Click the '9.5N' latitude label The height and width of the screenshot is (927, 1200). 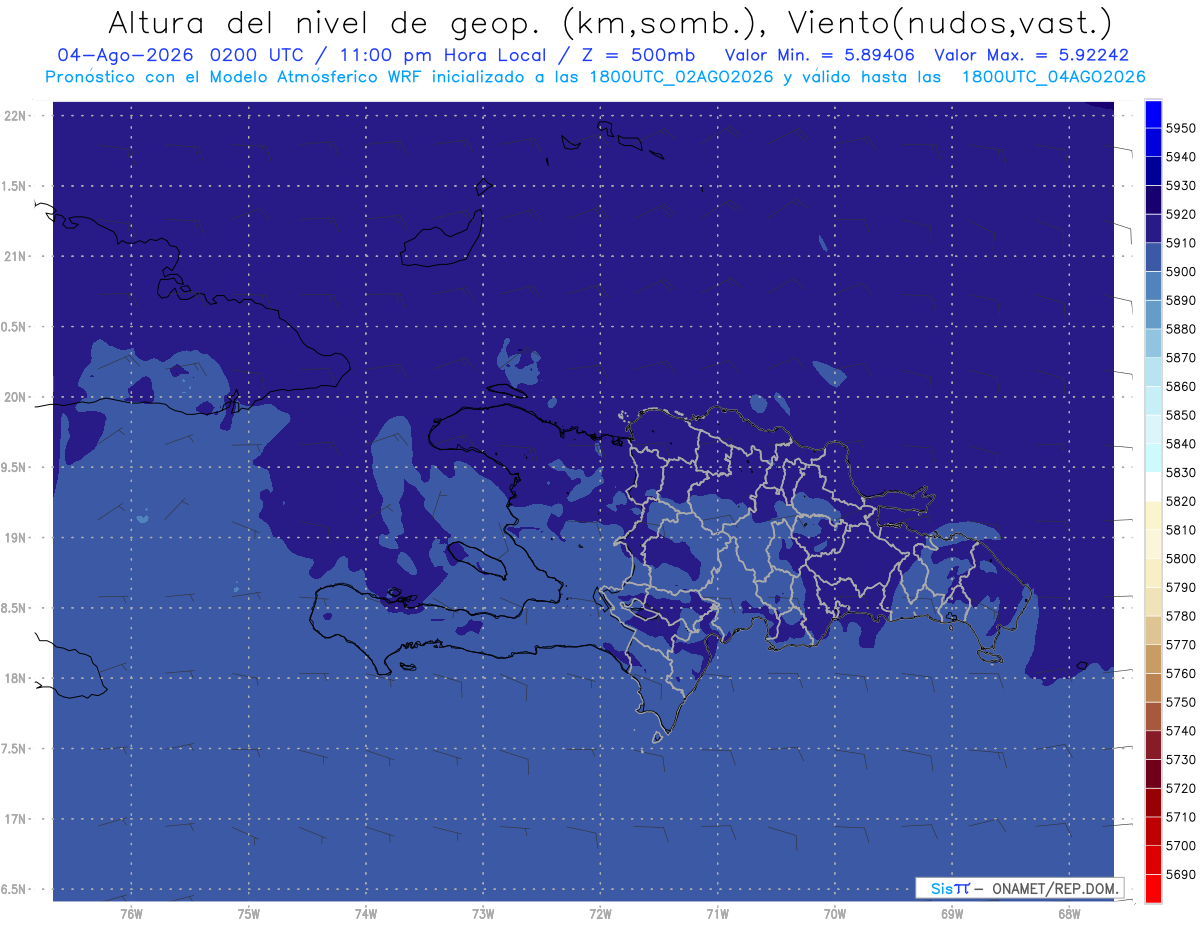[15, 468]
